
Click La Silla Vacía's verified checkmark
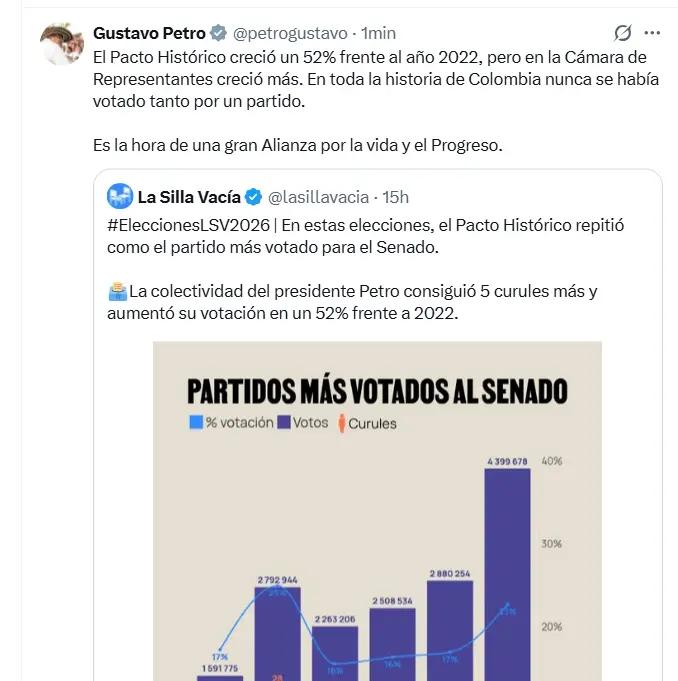[x=254, y=196]
